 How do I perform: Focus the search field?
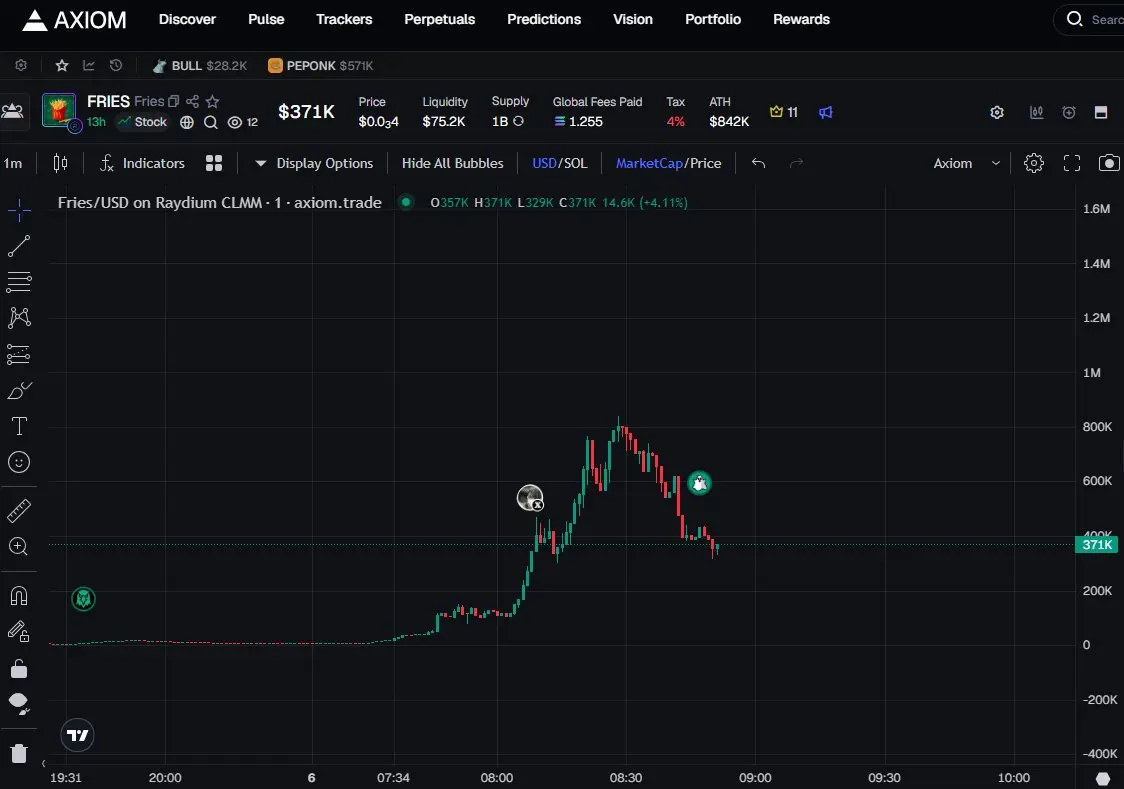pos(1089,19)
